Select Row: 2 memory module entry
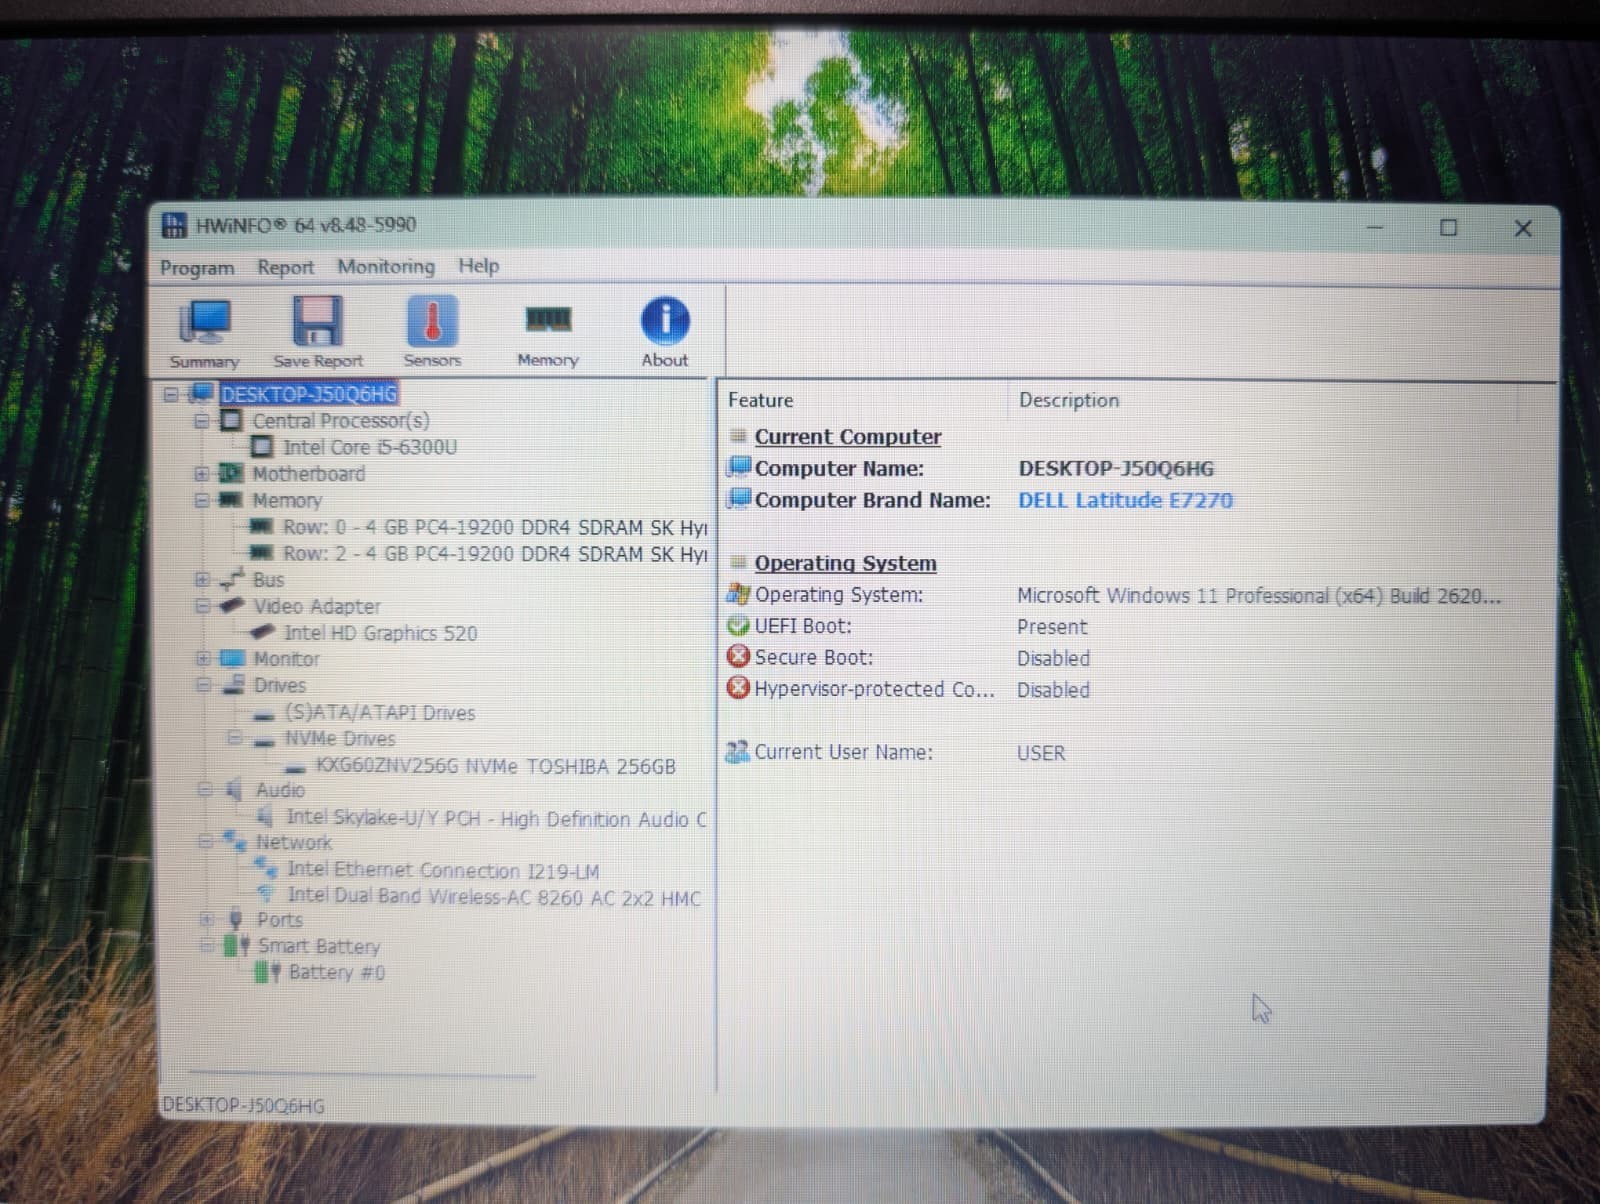 click(495, 553)
